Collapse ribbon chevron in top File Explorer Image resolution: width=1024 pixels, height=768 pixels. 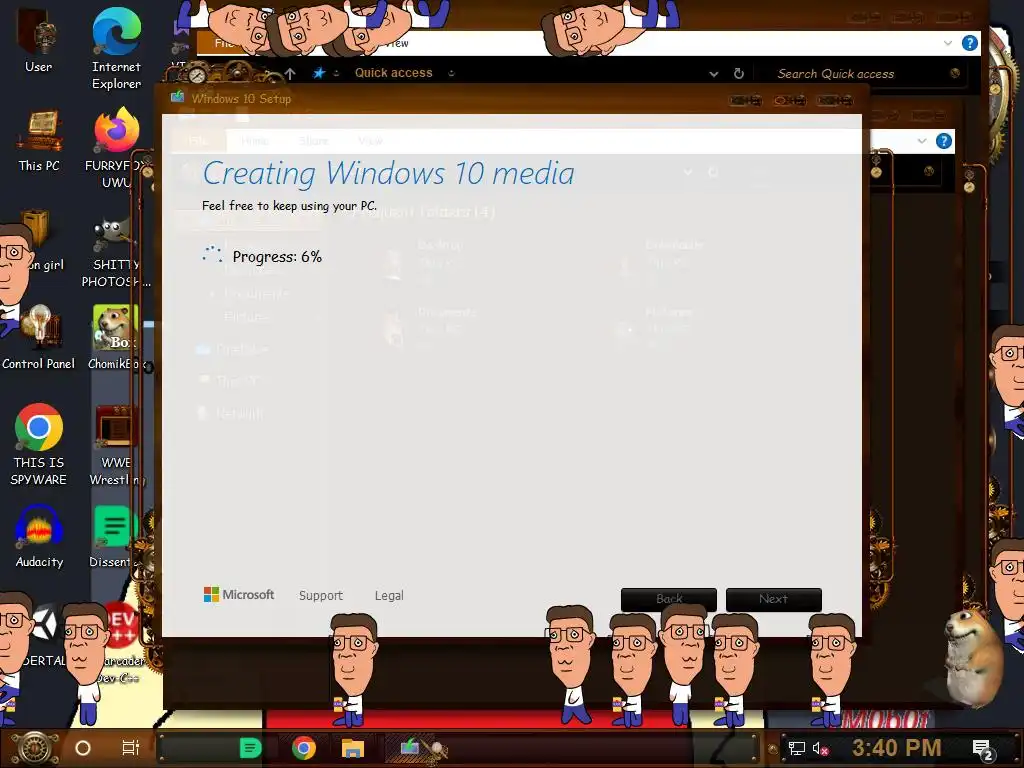948,44
